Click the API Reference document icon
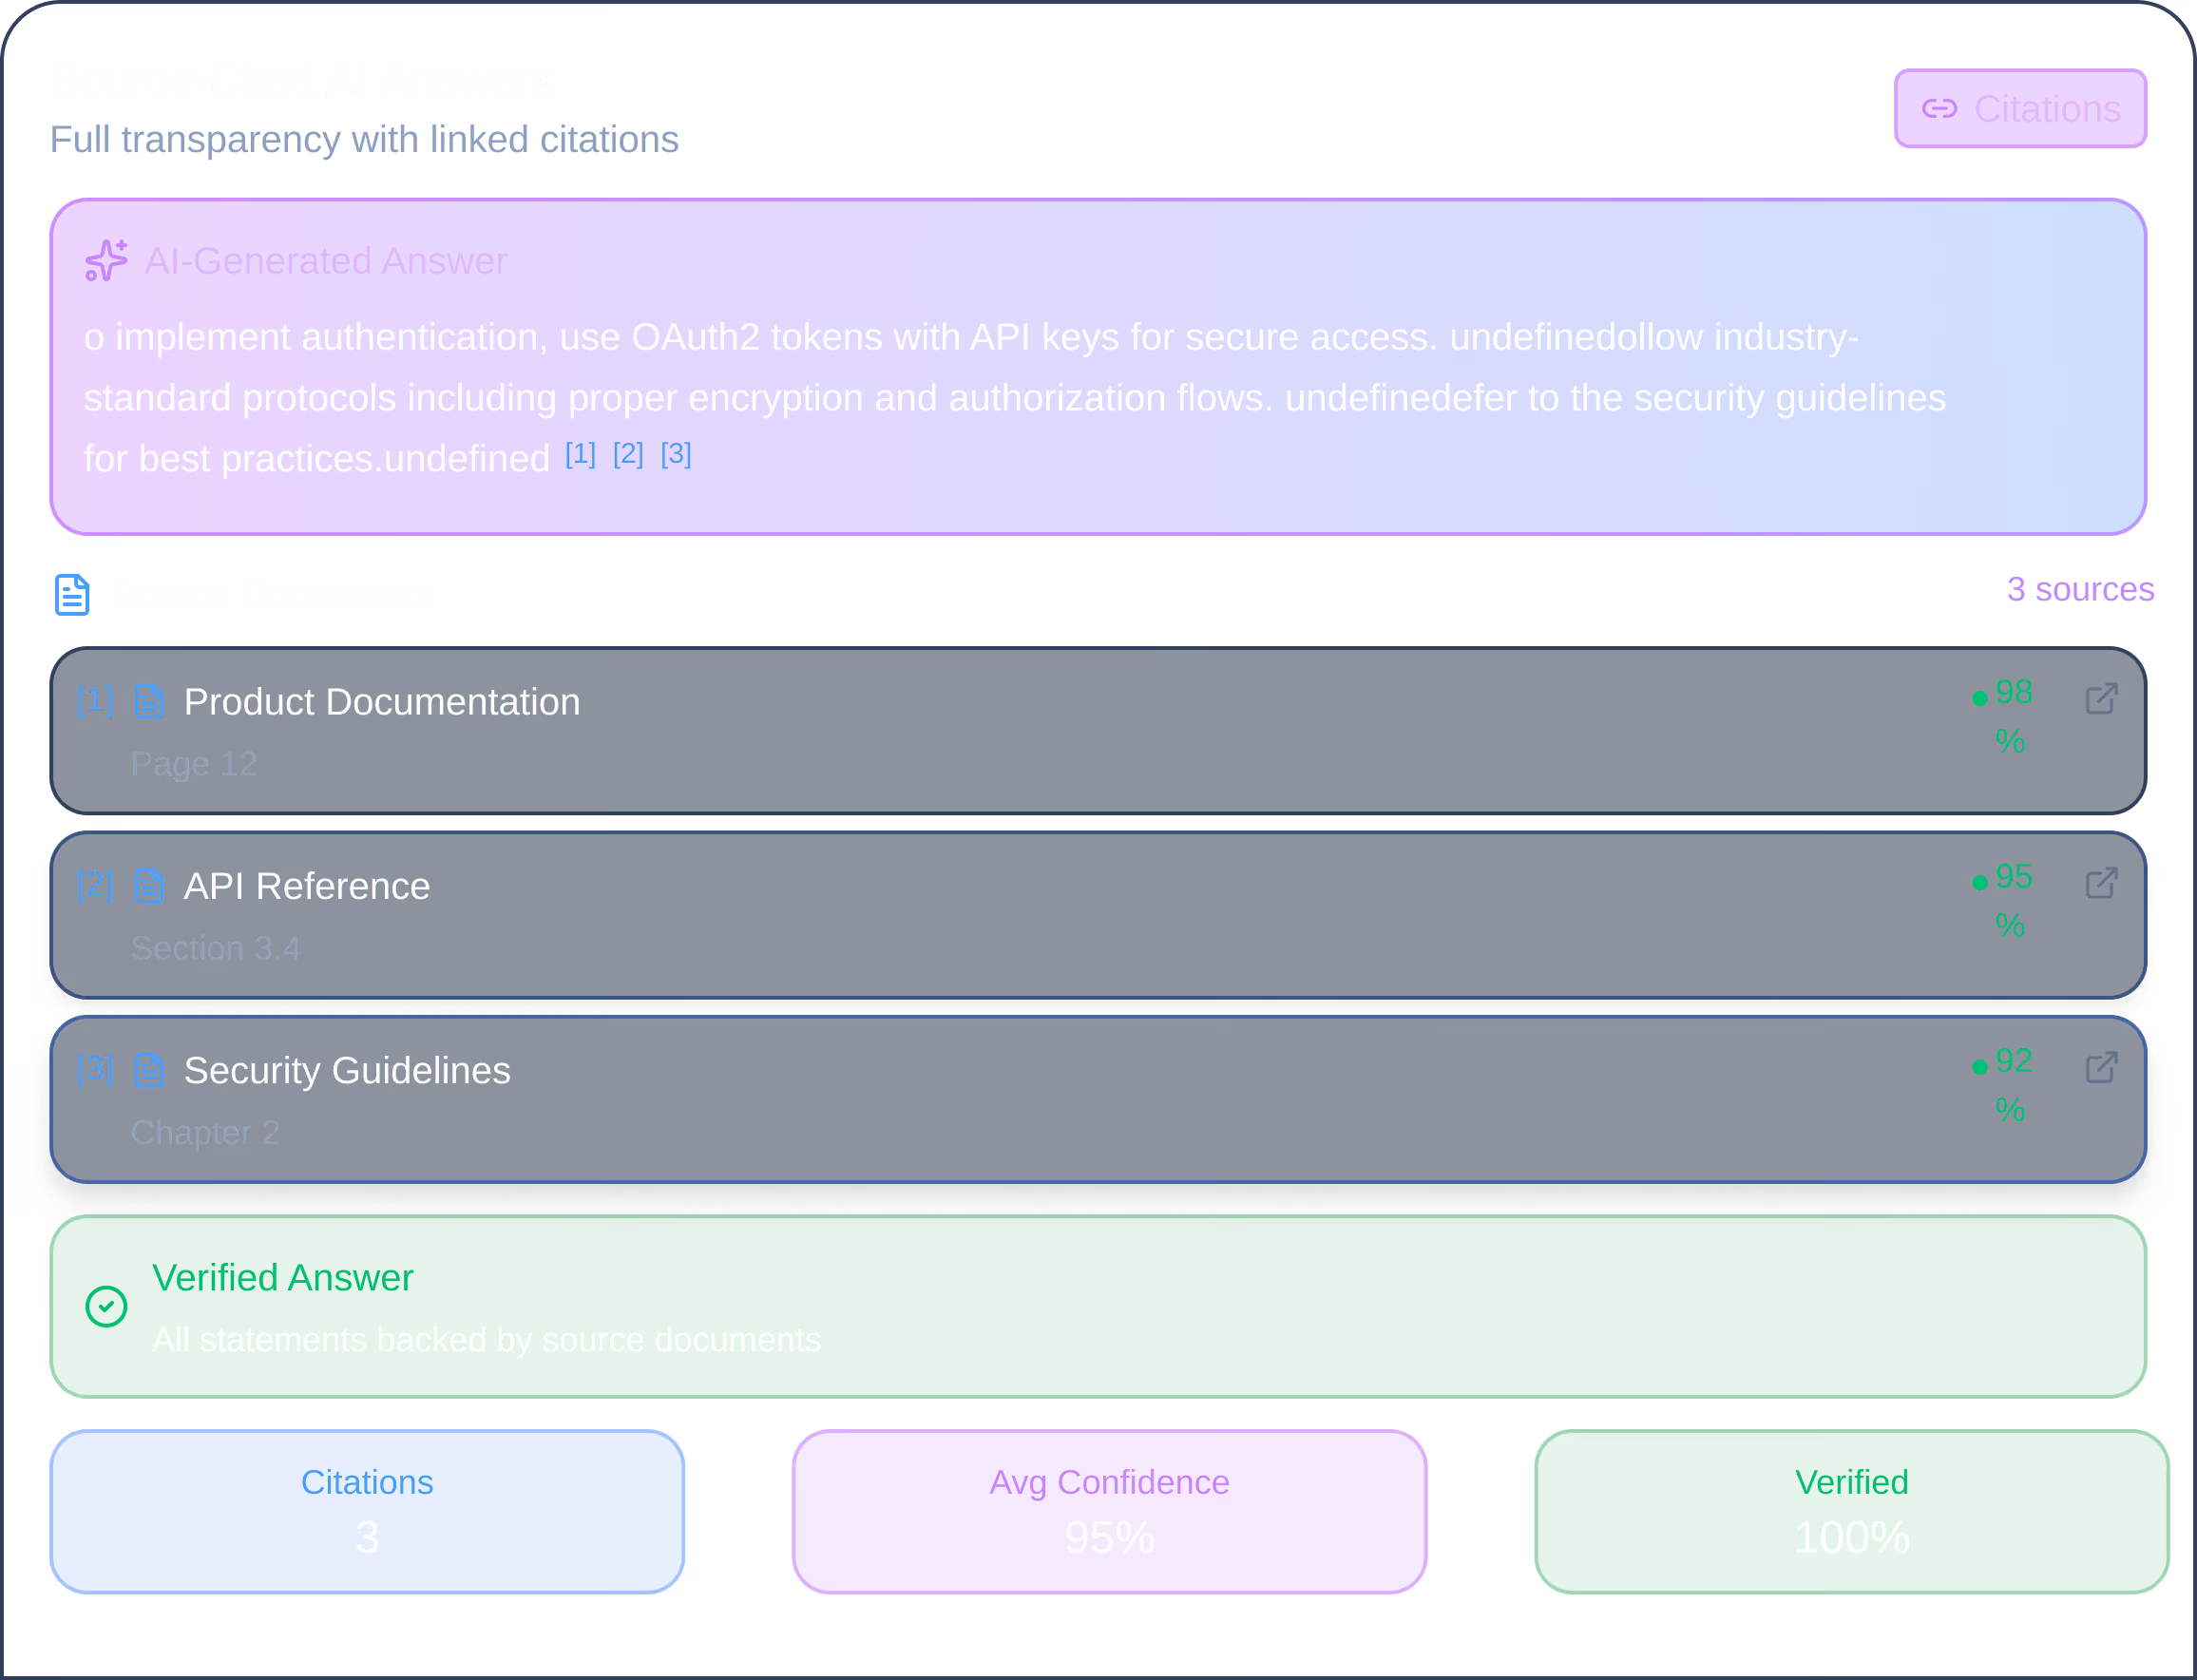 (149, 885)
